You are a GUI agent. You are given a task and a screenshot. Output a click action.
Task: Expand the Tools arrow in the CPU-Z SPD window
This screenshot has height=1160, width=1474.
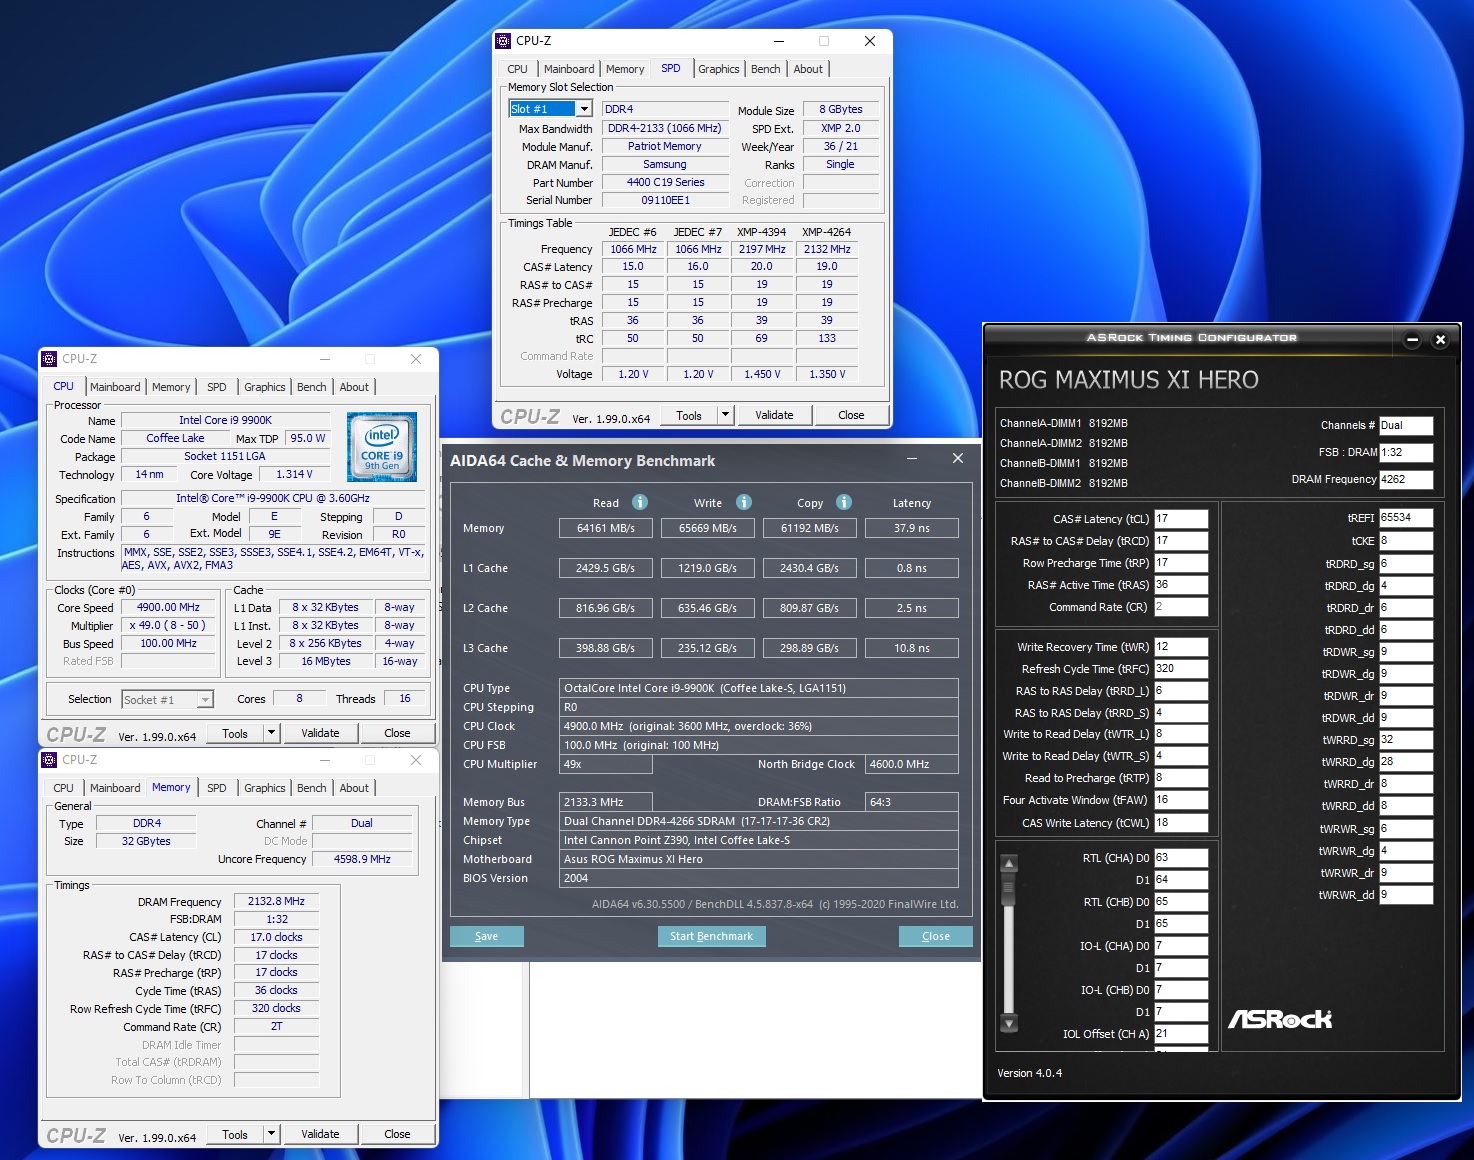(x=725, y=415)
